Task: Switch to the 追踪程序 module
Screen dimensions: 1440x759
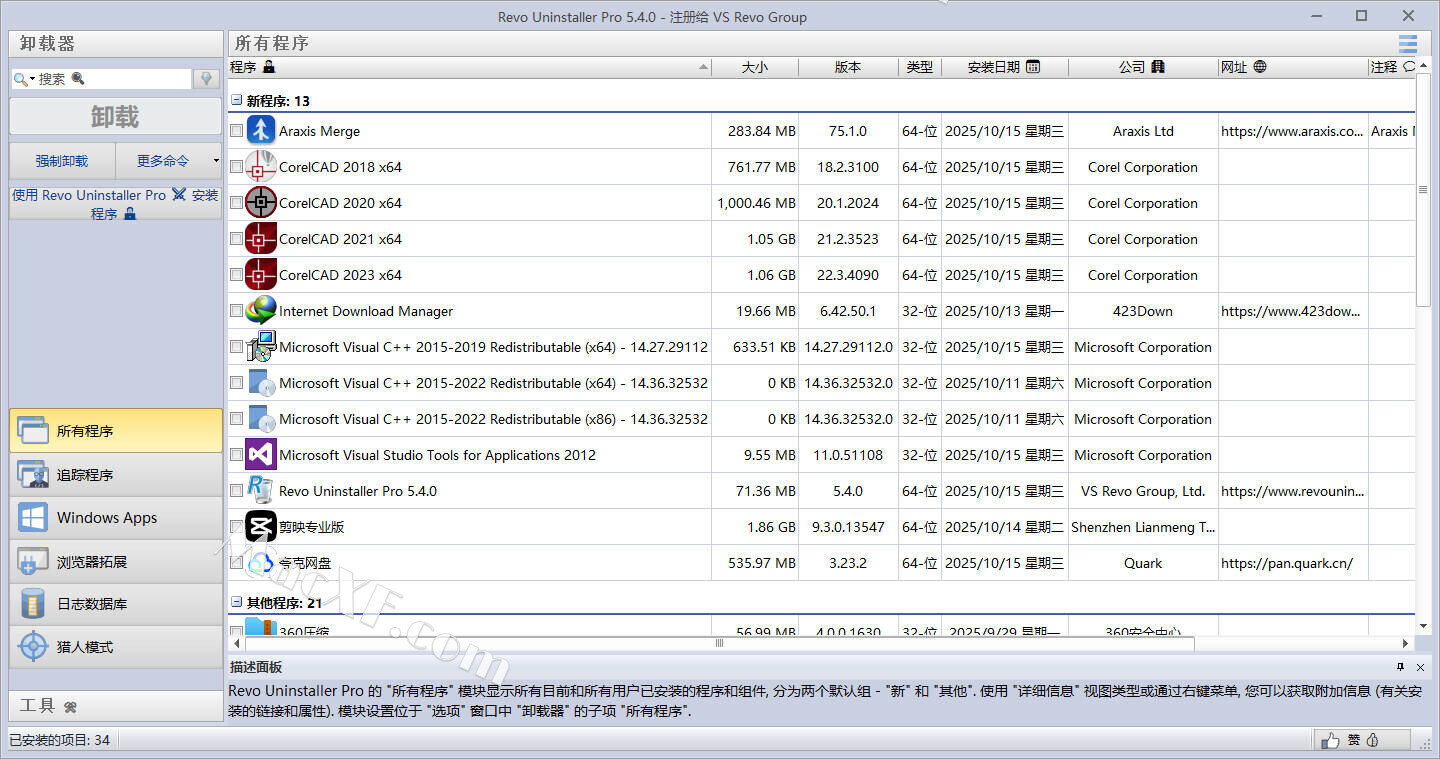Action: tap(116, 475)
